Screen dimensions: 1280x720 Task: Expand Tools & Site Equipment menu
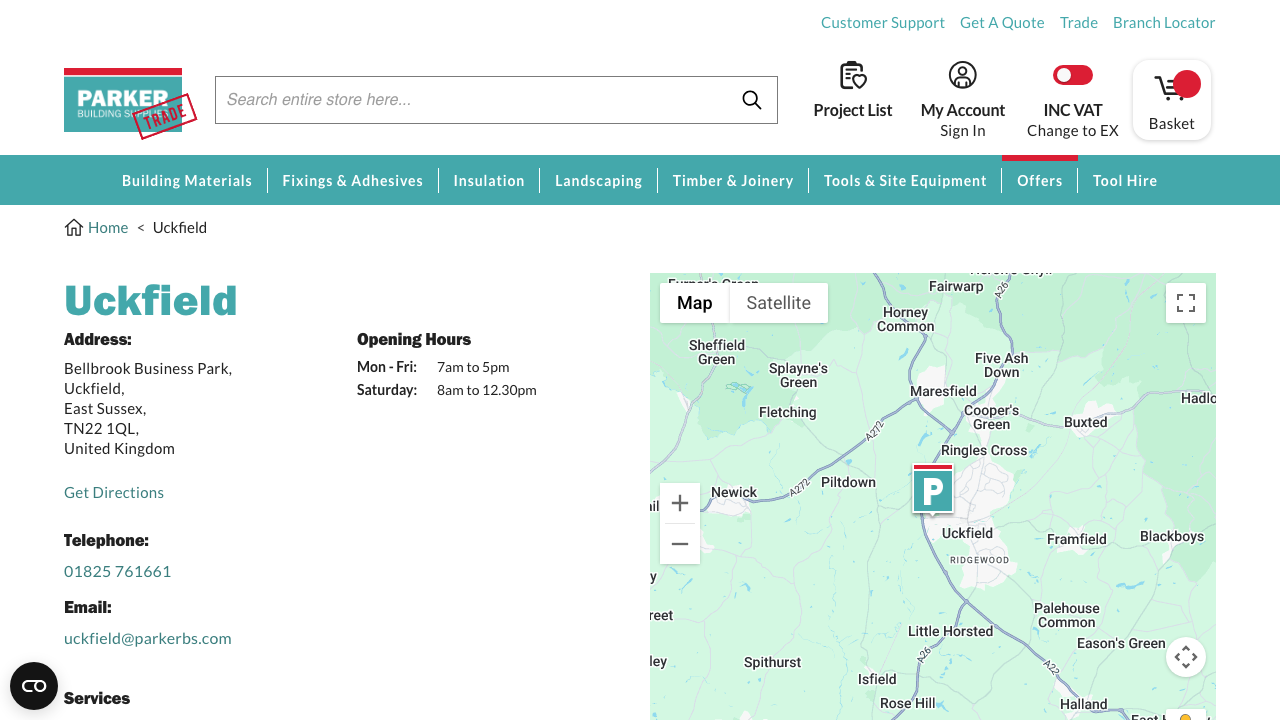coord(905,181)
